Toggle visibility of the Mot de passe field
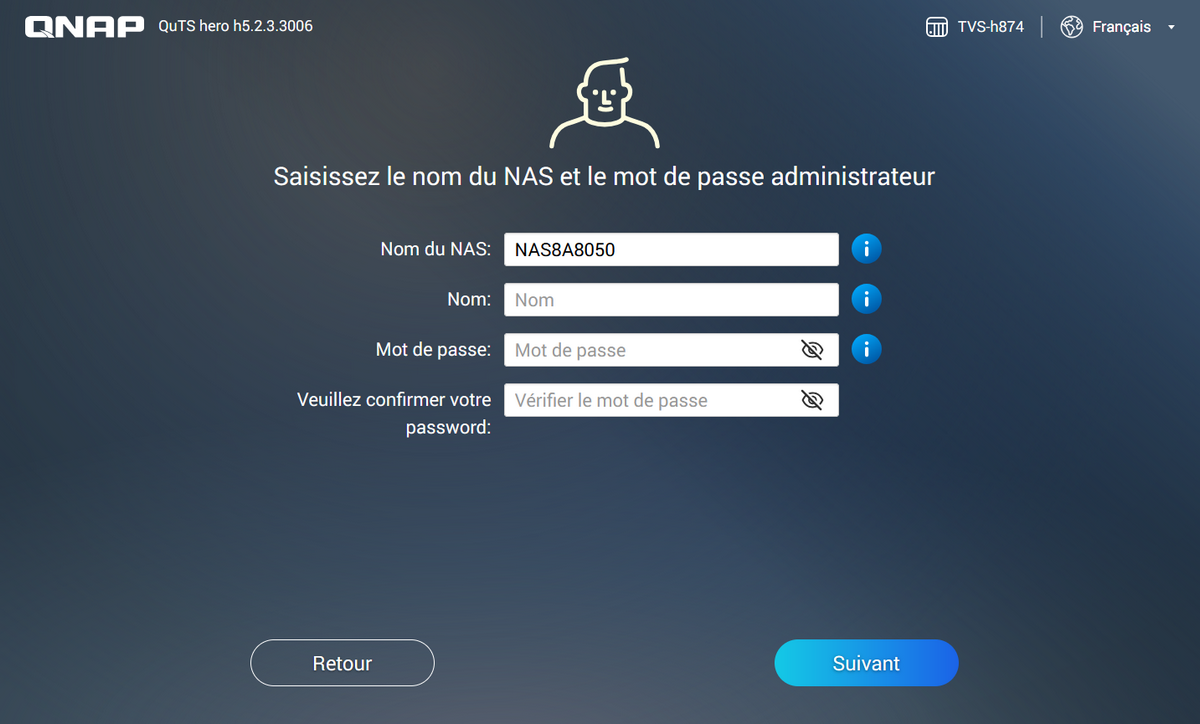 click(812, 350)
